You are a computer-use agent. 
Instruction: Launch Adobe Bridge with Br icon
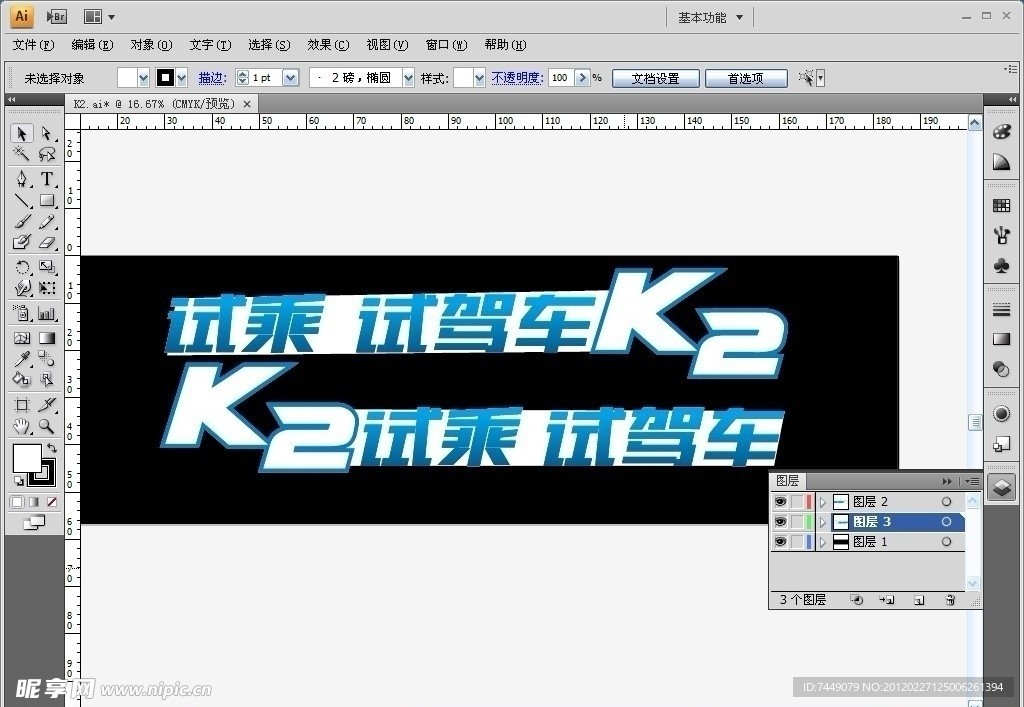pyautogui.click(x=57, y=16)
